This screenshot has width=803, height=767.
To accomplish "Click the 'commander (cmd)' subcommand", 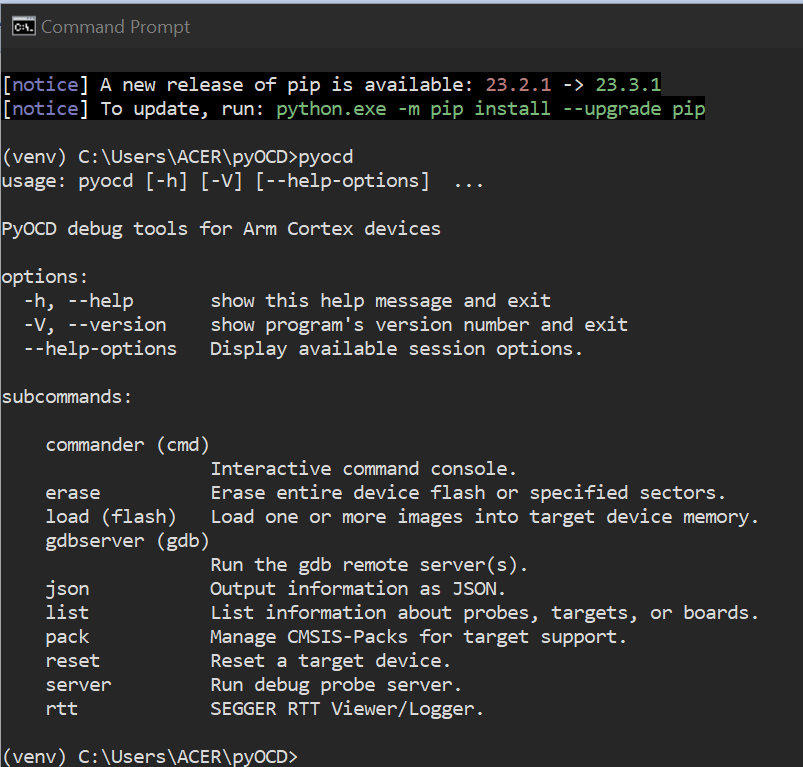I will pos(127,445).
